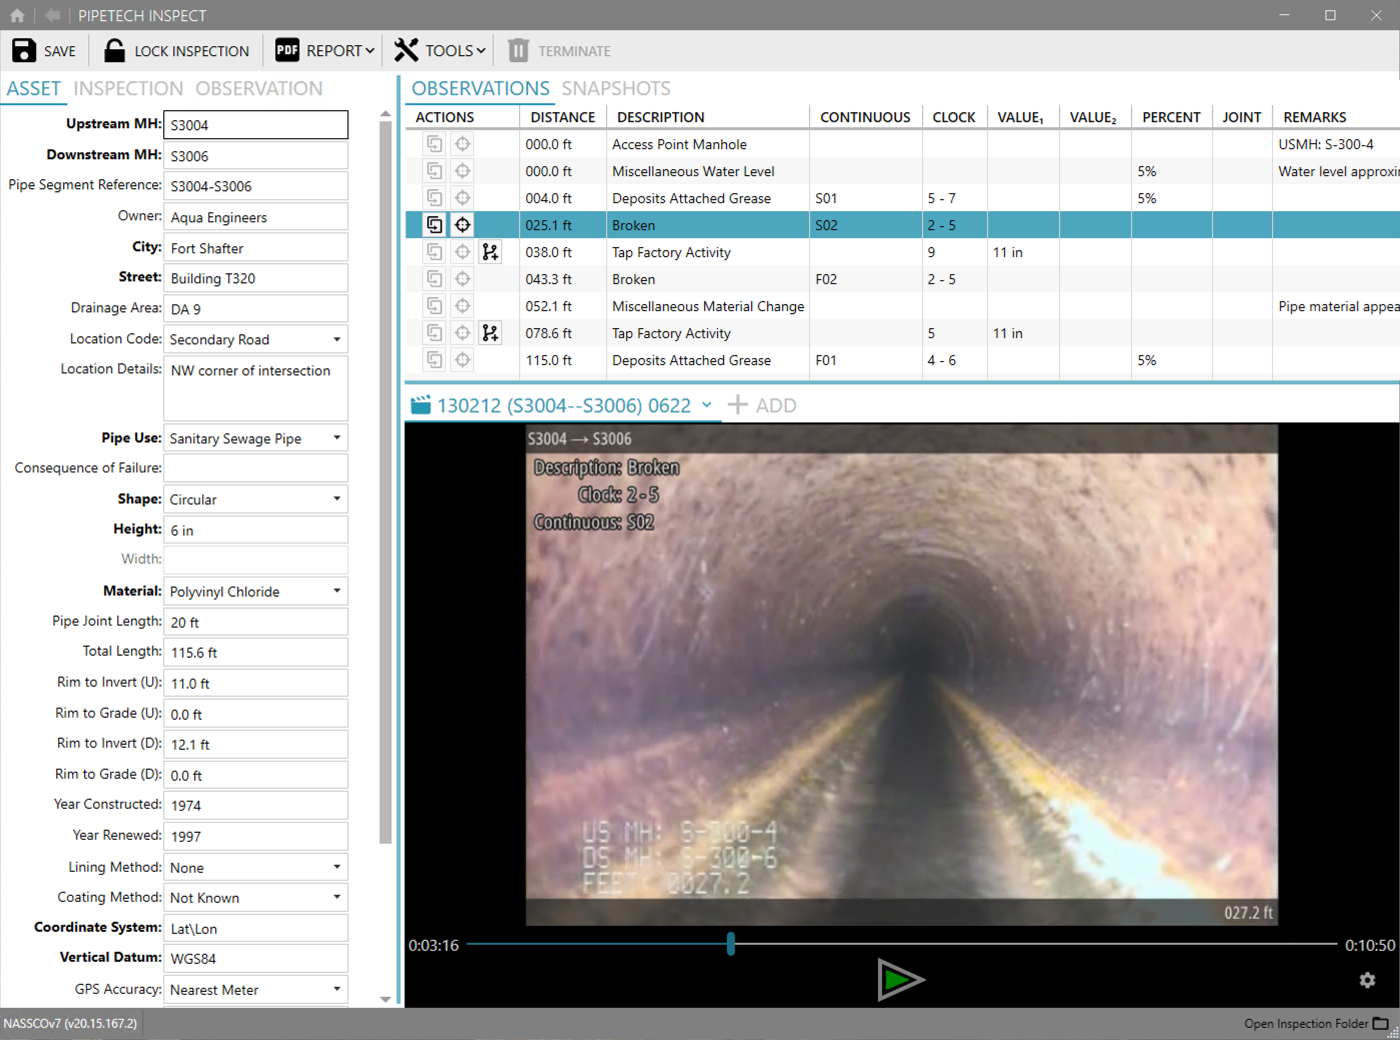The height and width of the screenshot is (1040, 1400).
Task: Click the Add video button
Action: click(x=762, y=405)
